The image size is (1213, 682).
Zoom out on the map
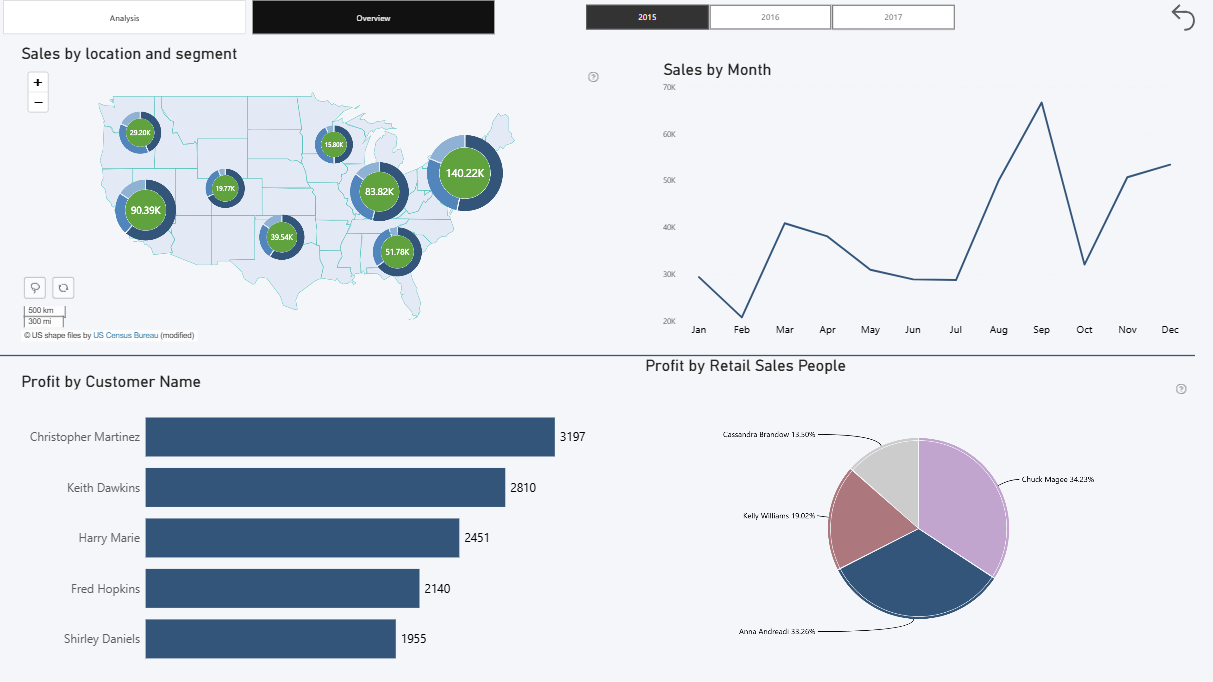(x=38, y=102)
